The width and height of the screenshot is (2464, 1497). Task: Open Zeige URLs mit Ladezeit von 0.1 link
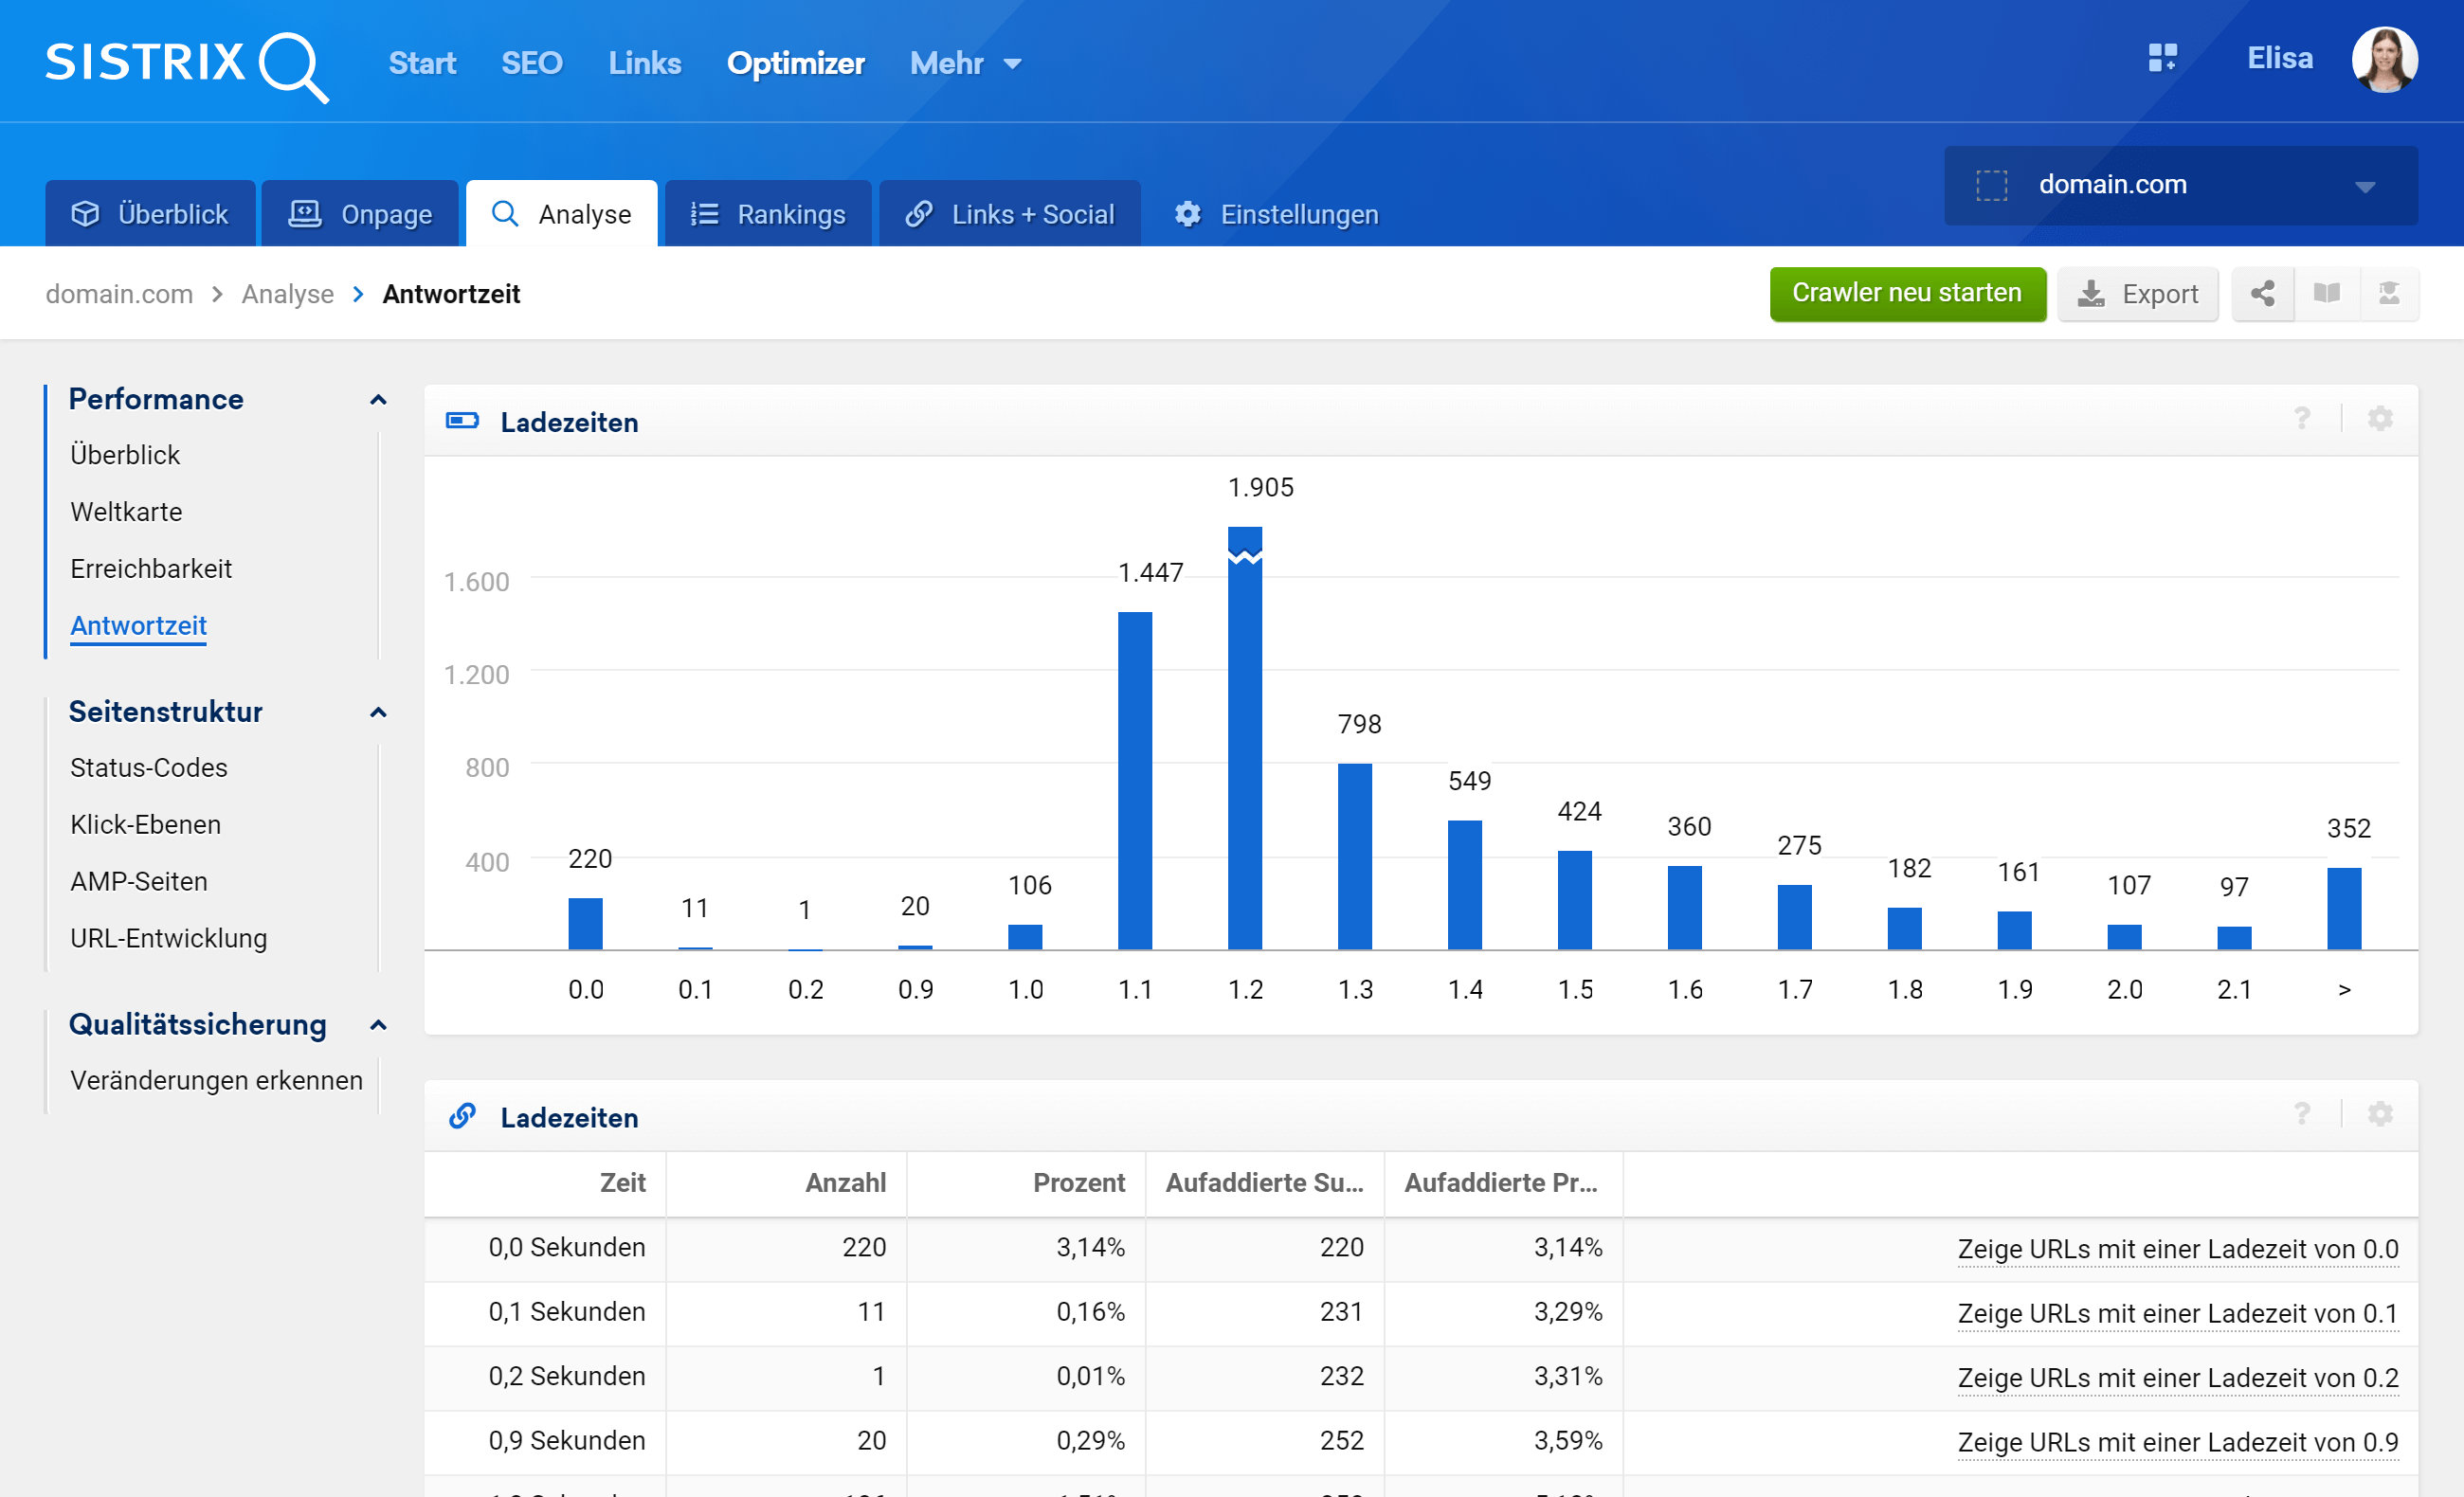click(2177, 1313)
